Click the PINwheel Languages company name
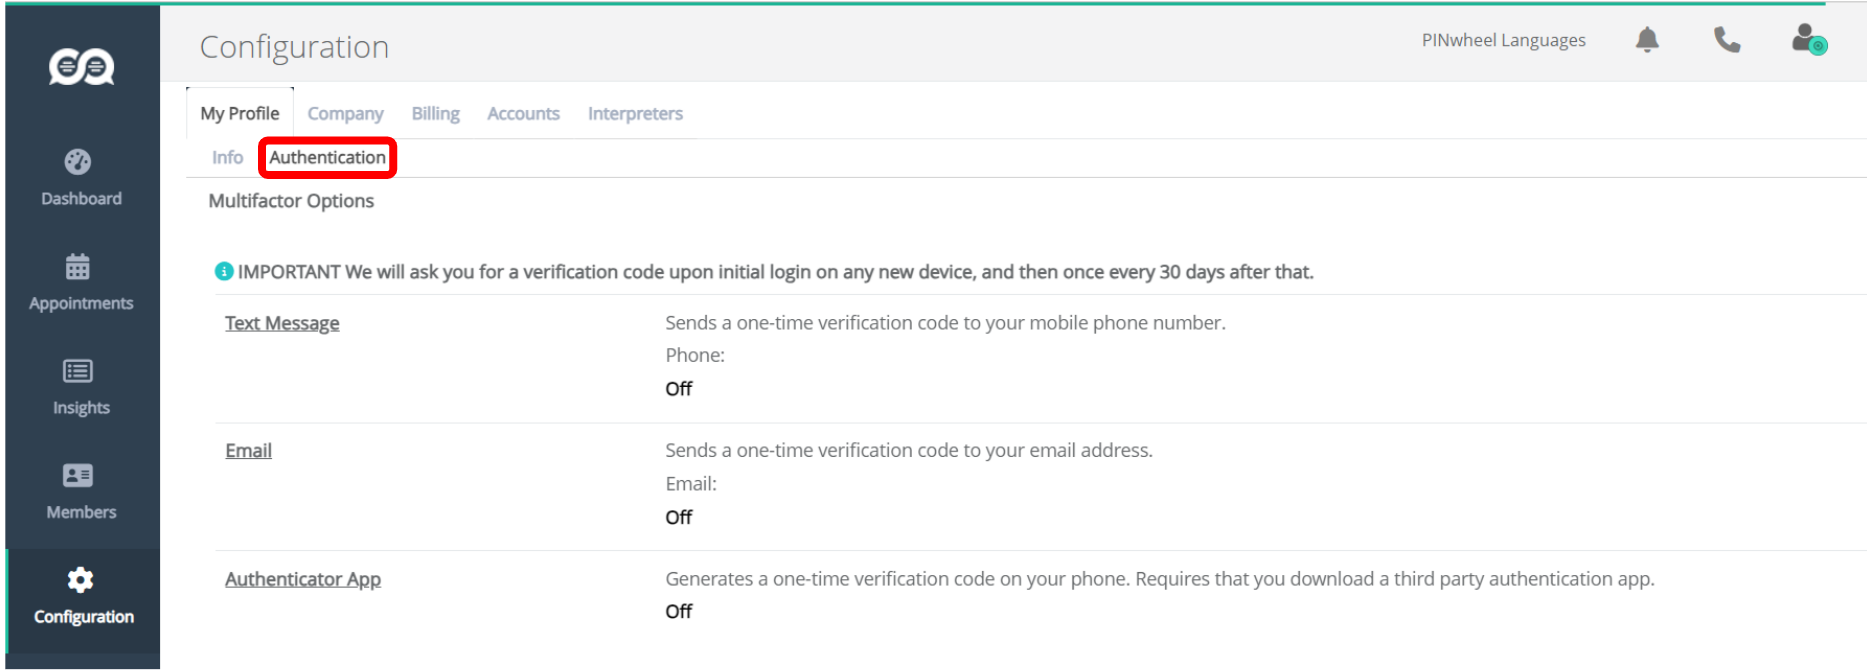Viewport: 1867px width, 670px height. (x=1503, y=40)
